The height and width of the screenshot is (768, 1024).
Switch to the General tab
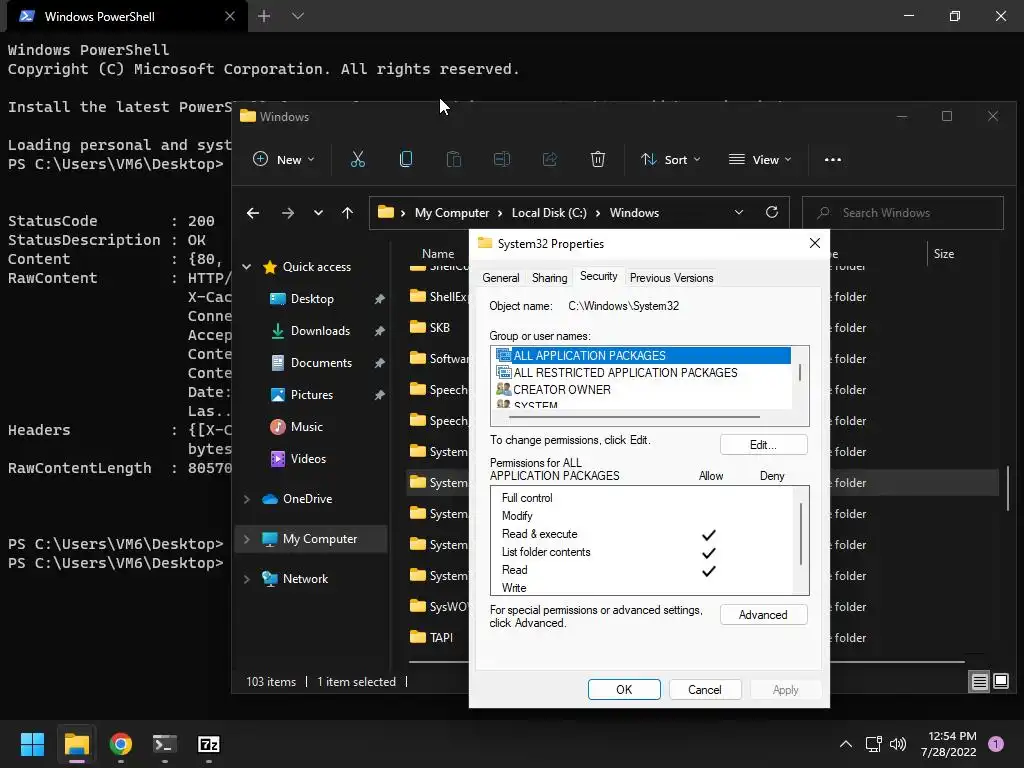coord(501,278)
